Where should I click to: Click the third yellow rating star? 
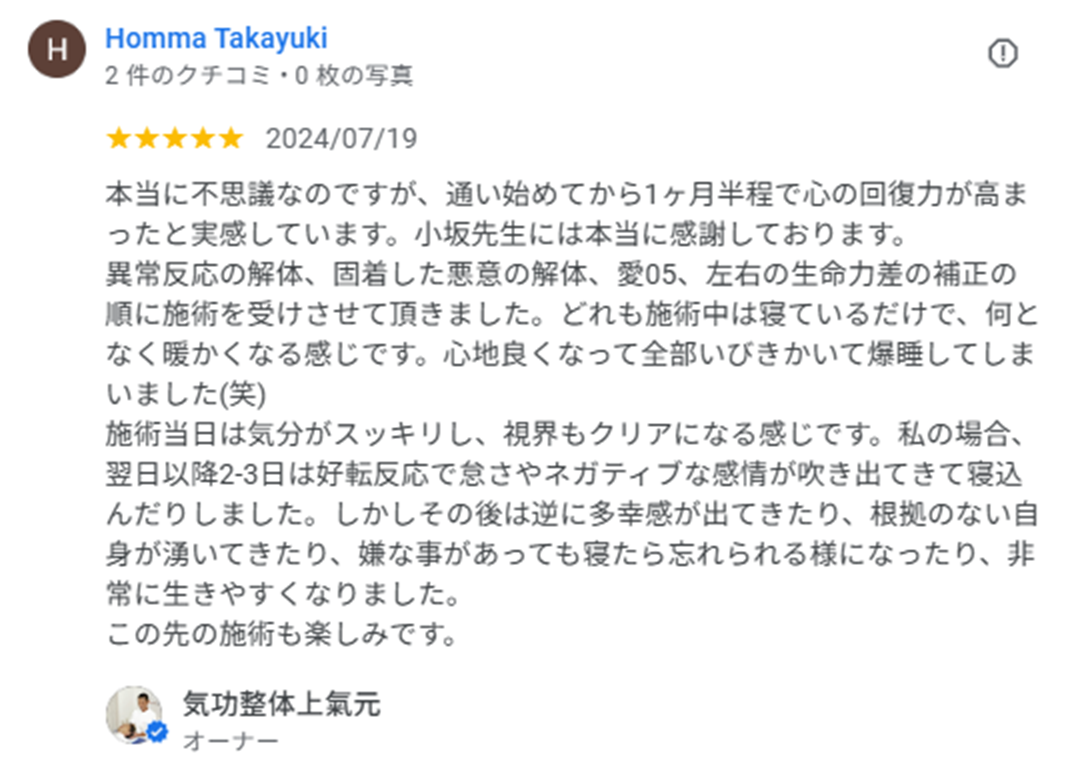pyautogui.click(x=175, y=138)
